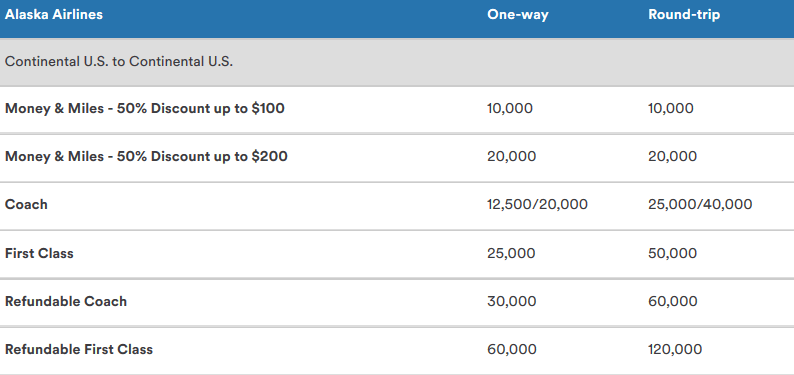The image size is (794, 375).
Task: Click the 50,000 round-trip First Class value
Action: (x=672, y=253)
